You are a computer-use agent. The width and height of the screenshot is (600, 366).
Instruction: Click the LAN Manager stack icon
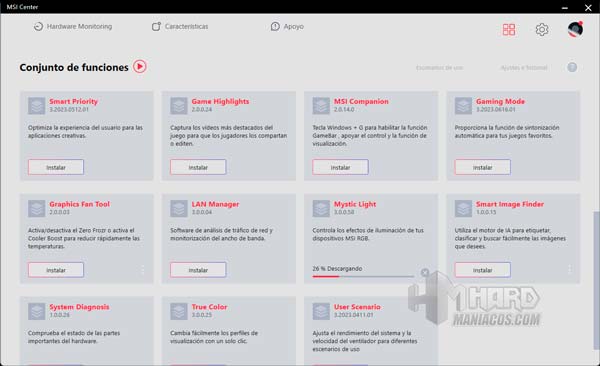(179, 209)
